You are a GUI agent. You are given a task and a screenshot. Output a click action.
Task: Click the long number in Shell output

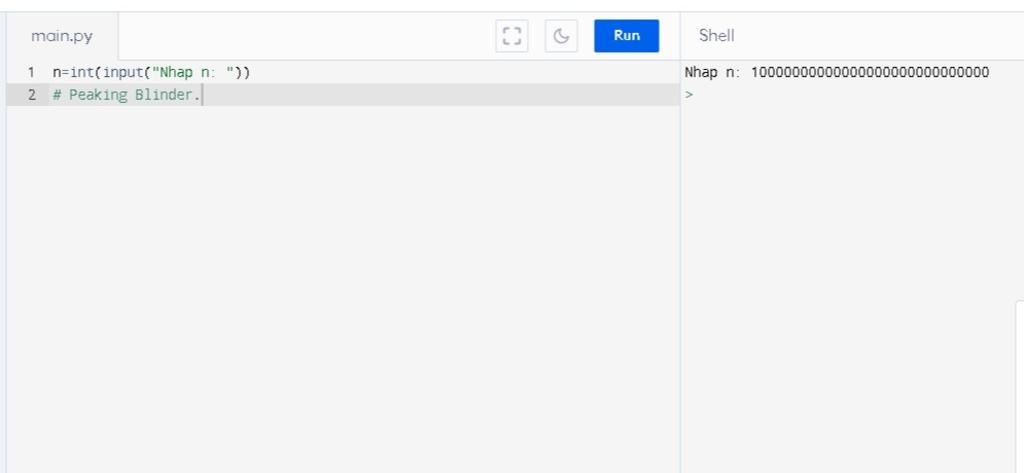click(869, 73)
